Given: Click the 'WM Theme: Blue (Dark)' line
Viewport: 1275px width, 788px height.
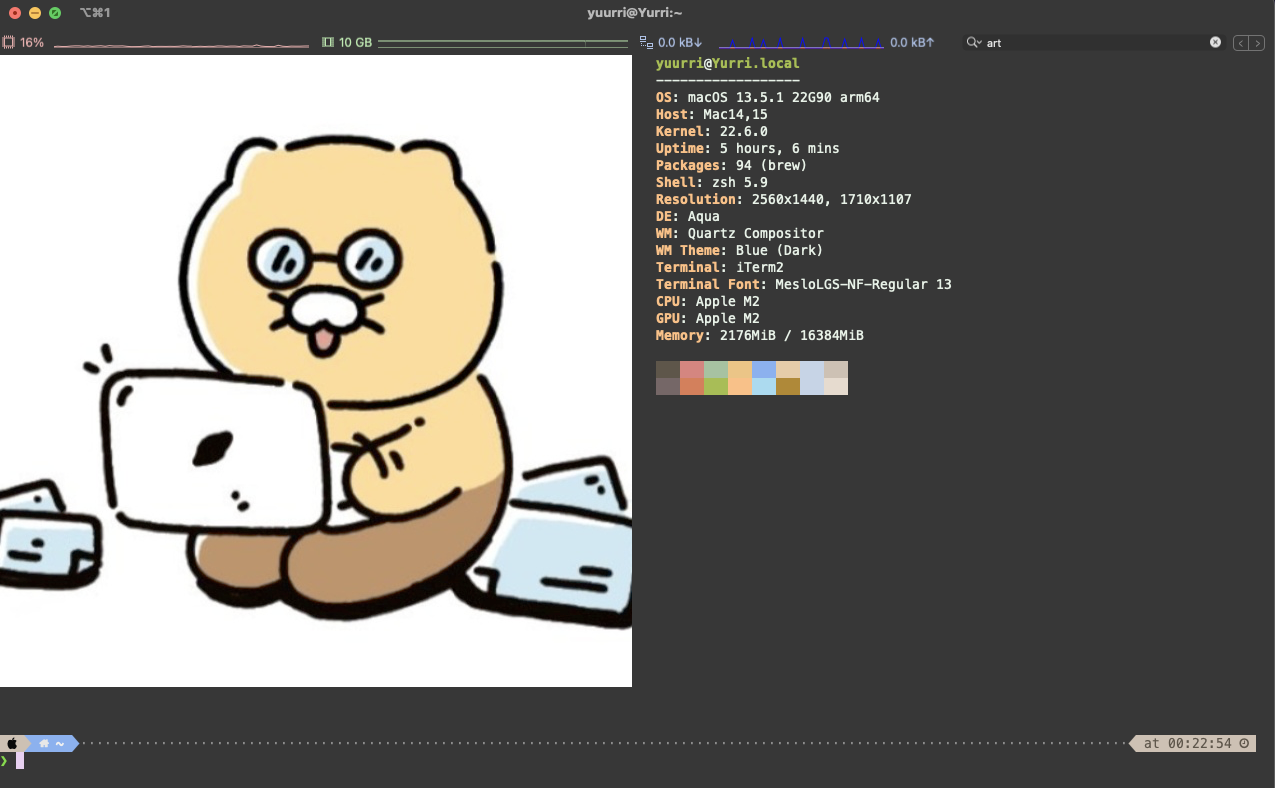Looking at the screenshot, I should 740,250.
